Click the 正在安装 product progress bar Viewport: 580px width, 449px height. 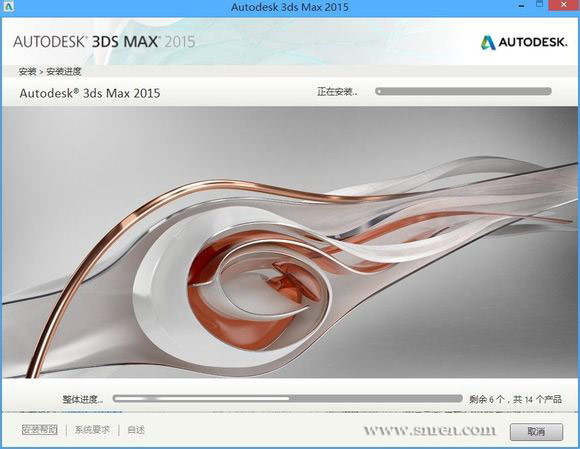click(x=463, y=91)
